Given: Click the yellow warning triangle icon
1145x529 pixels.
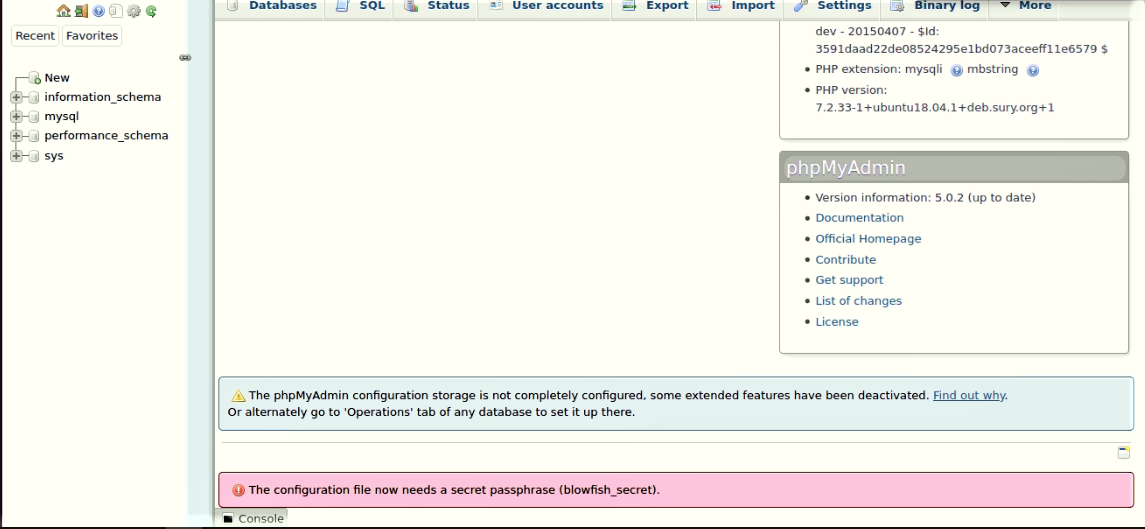Looking at the screenshot, I should pos(238,396).
